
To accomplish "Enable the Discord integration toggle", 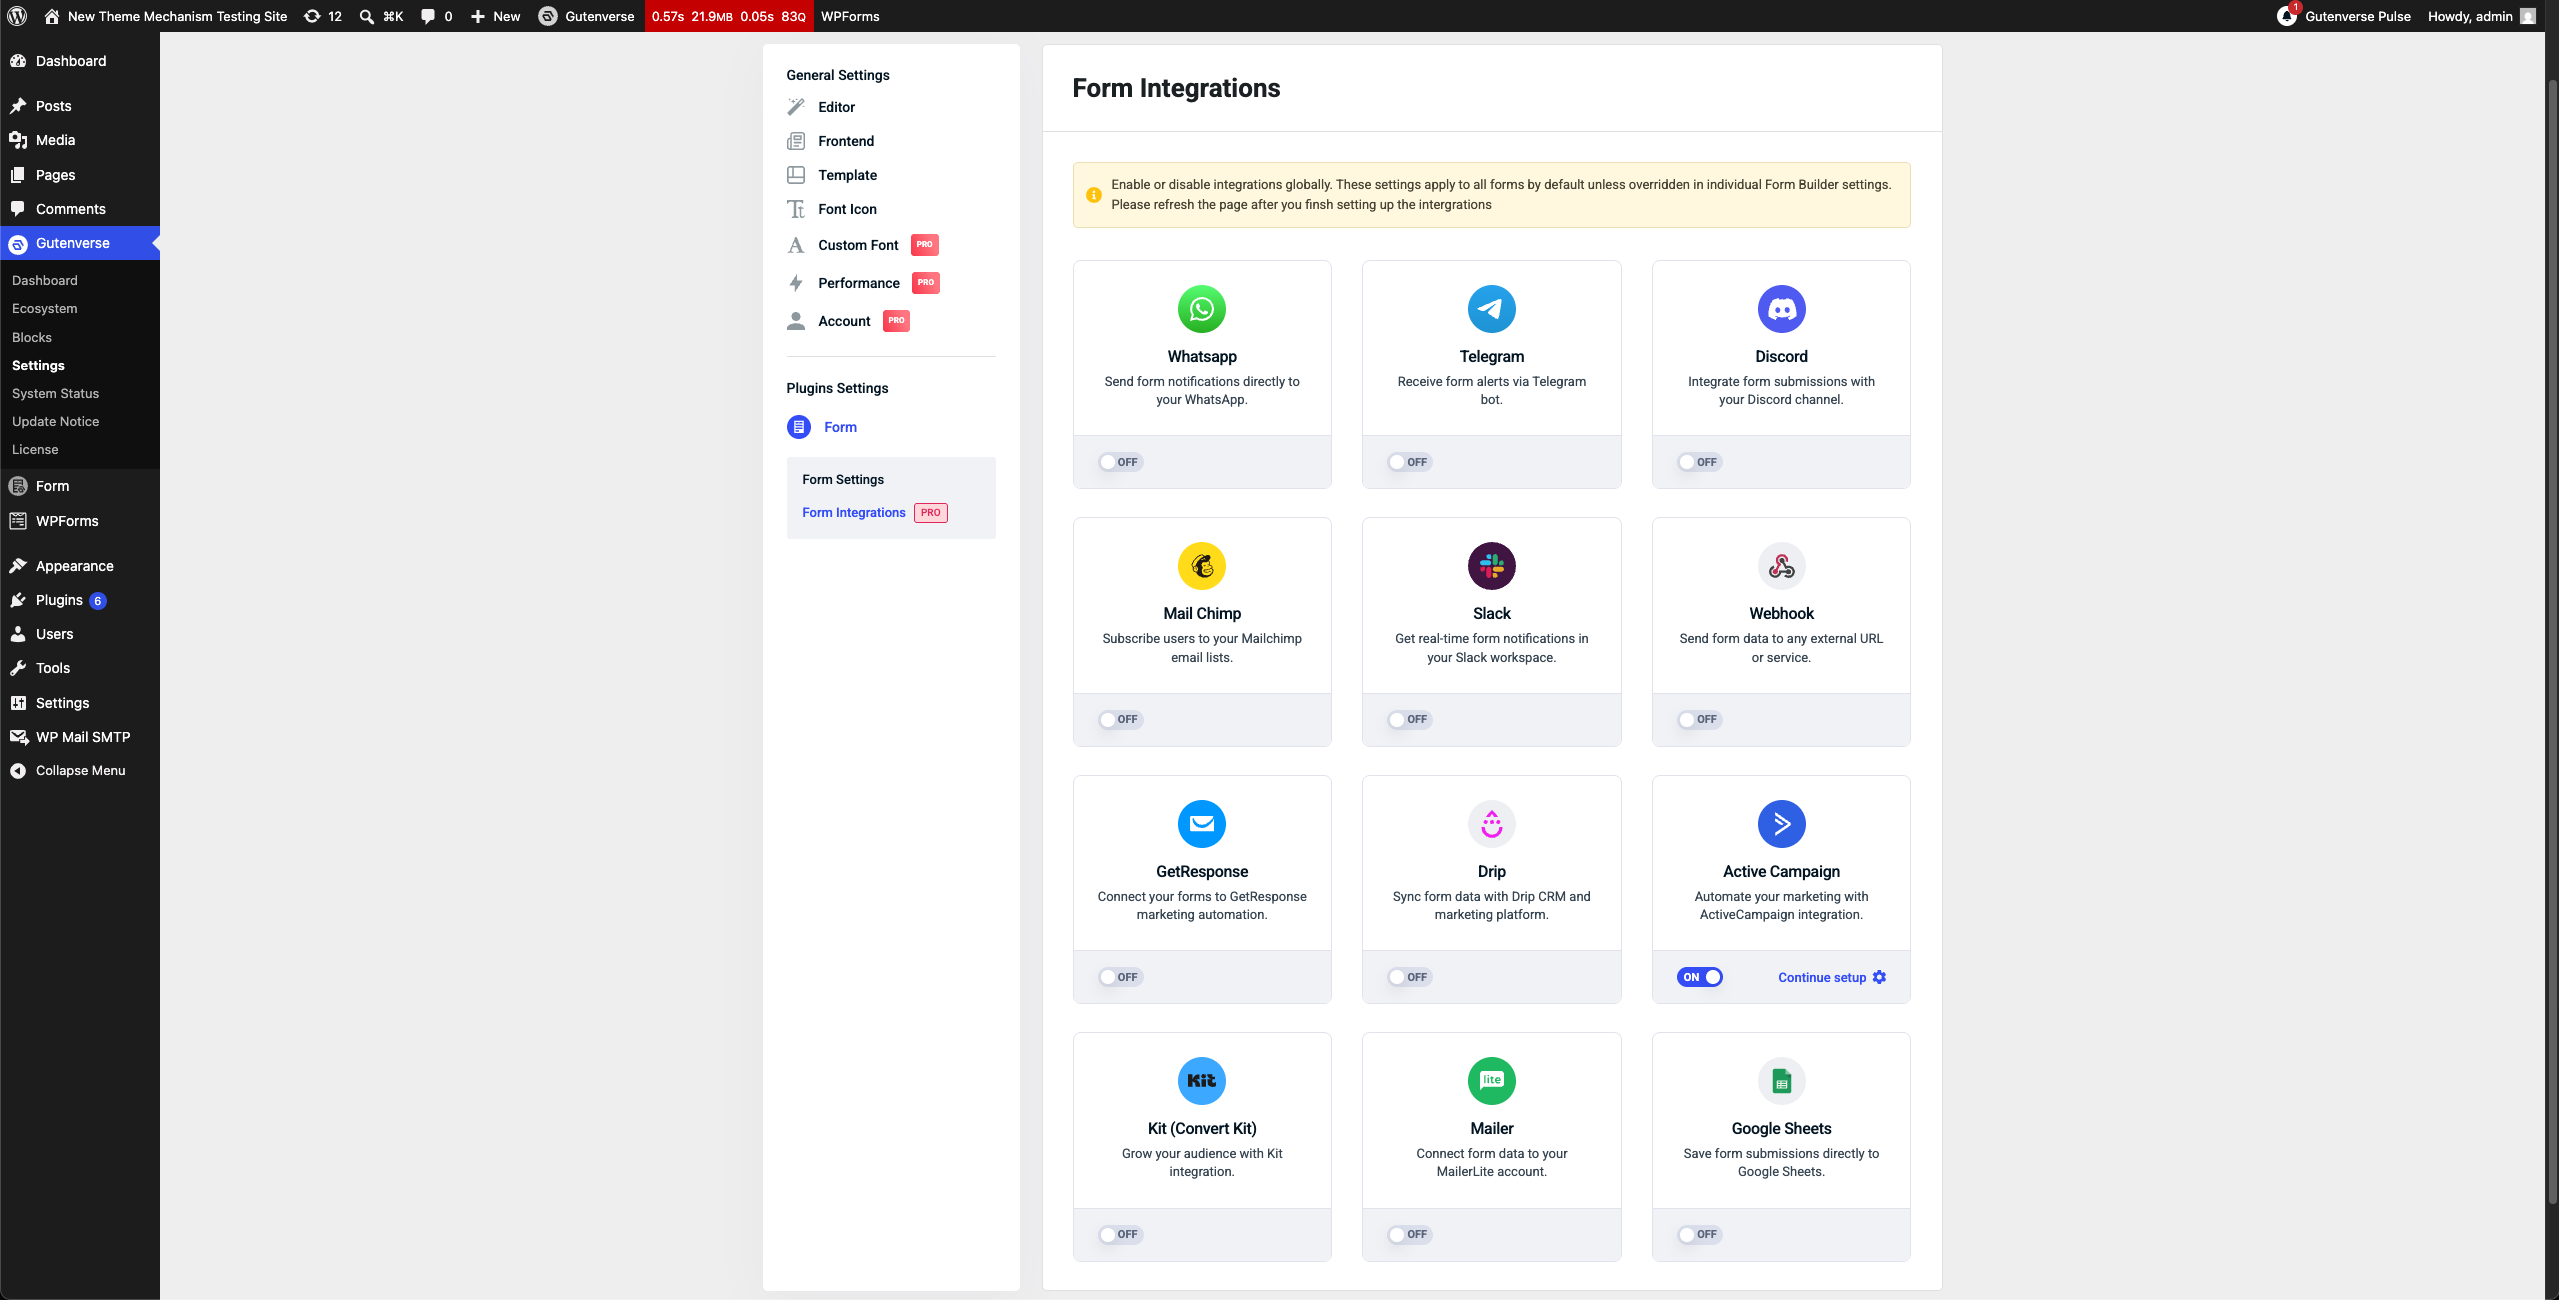I will tap(1699, 462).
